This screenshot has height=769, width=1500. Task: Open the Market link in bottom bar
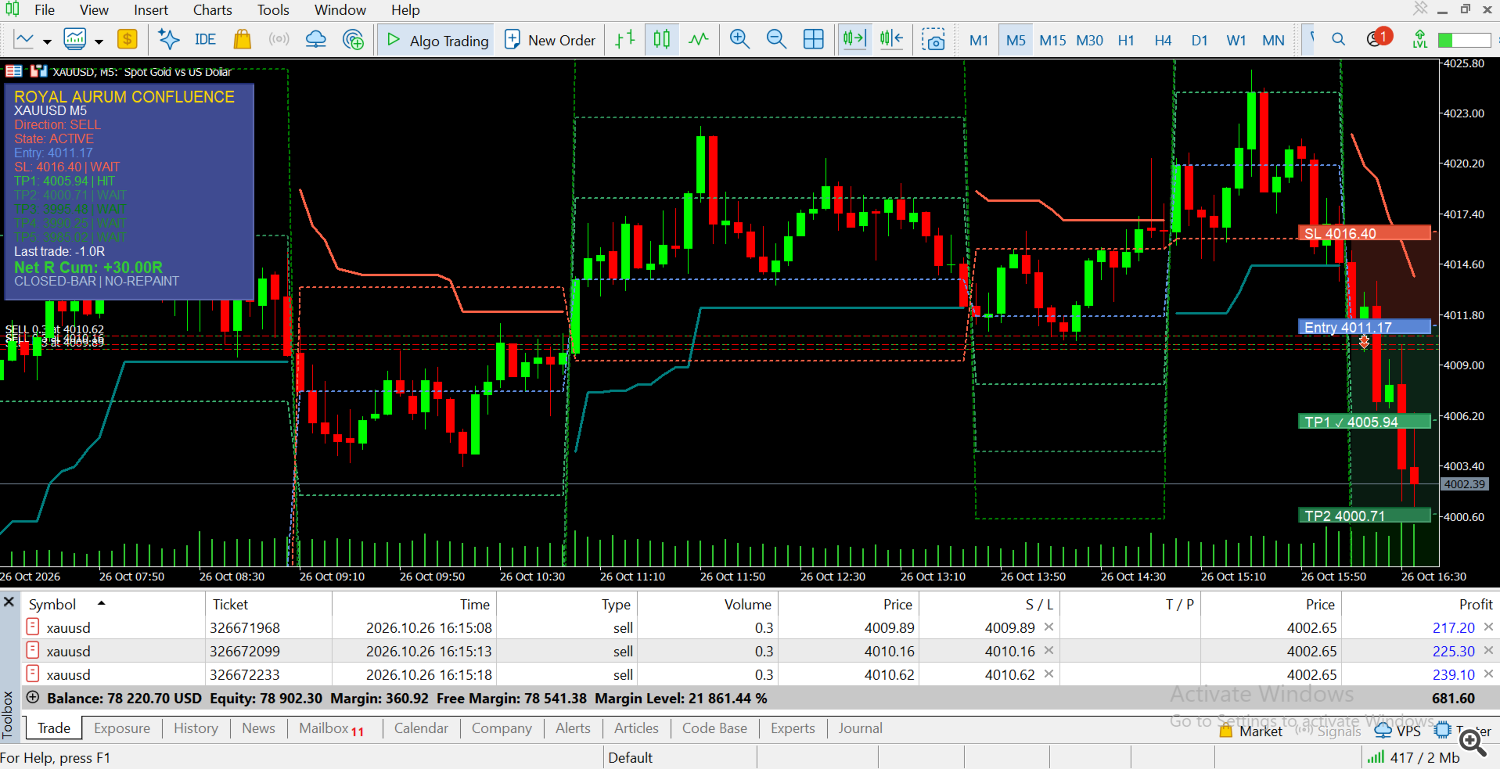click(1251, 731)
